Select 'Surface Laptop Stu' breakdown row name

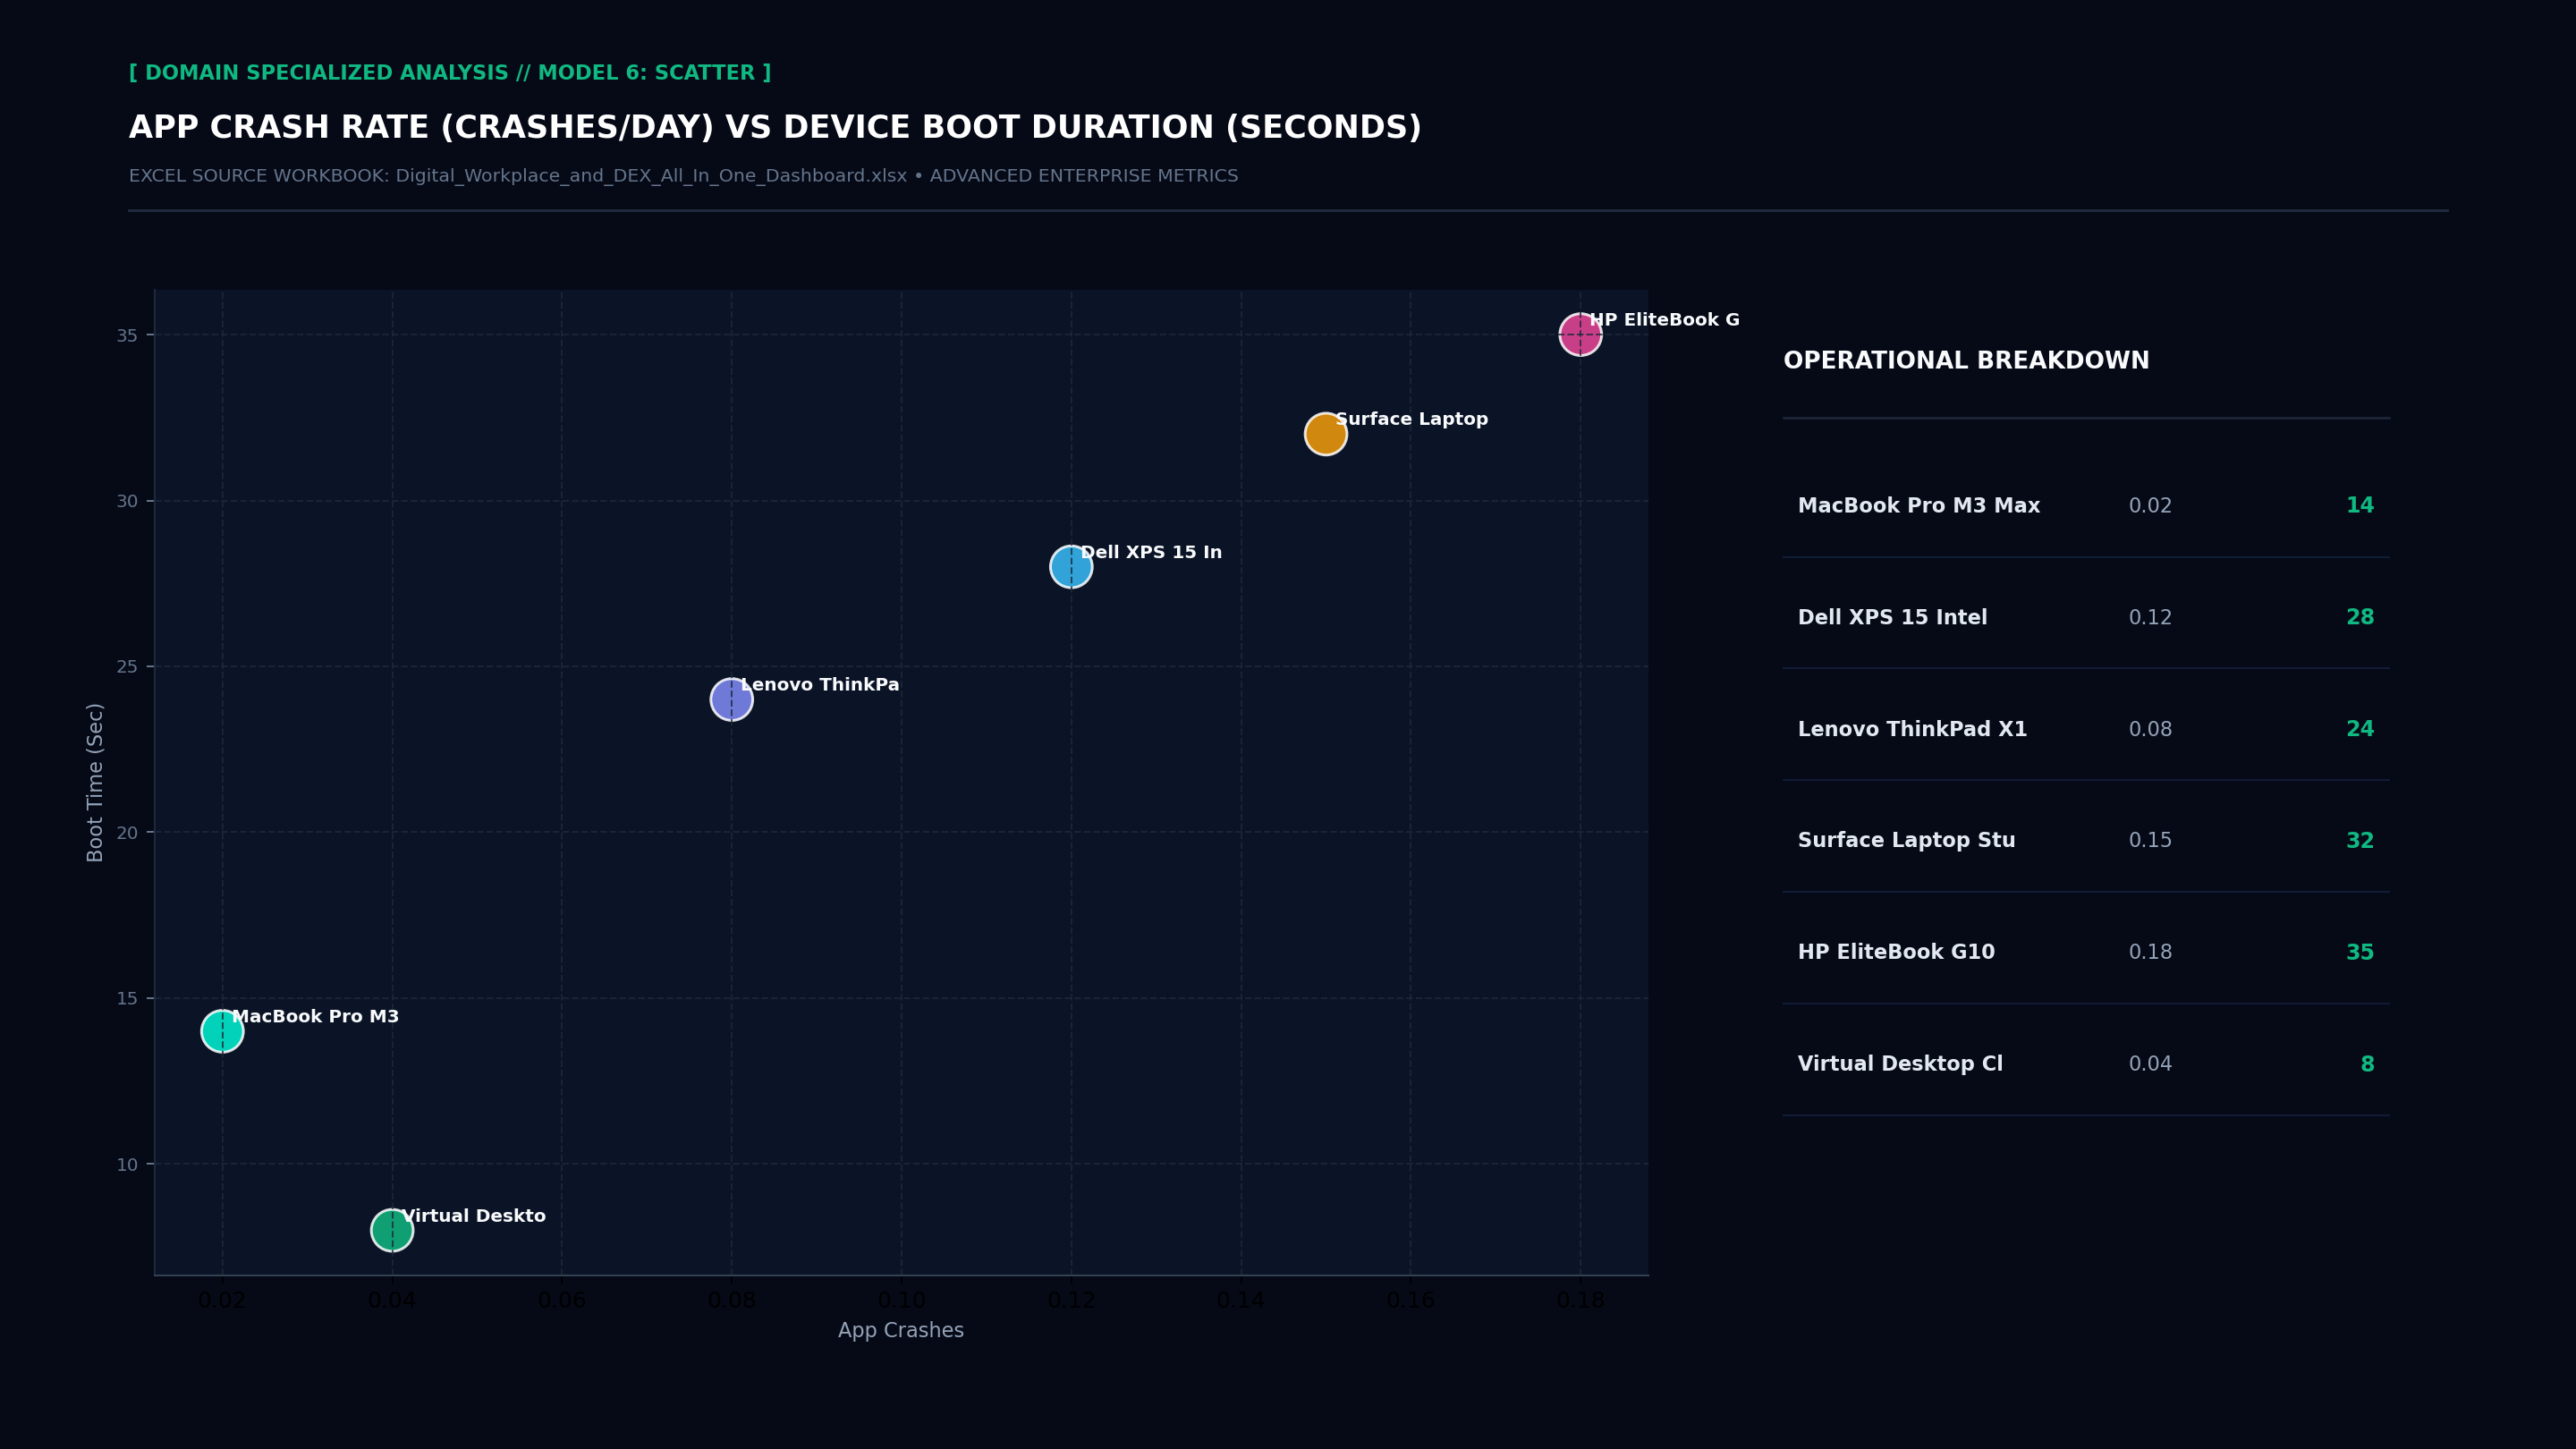coord(1907,841)
